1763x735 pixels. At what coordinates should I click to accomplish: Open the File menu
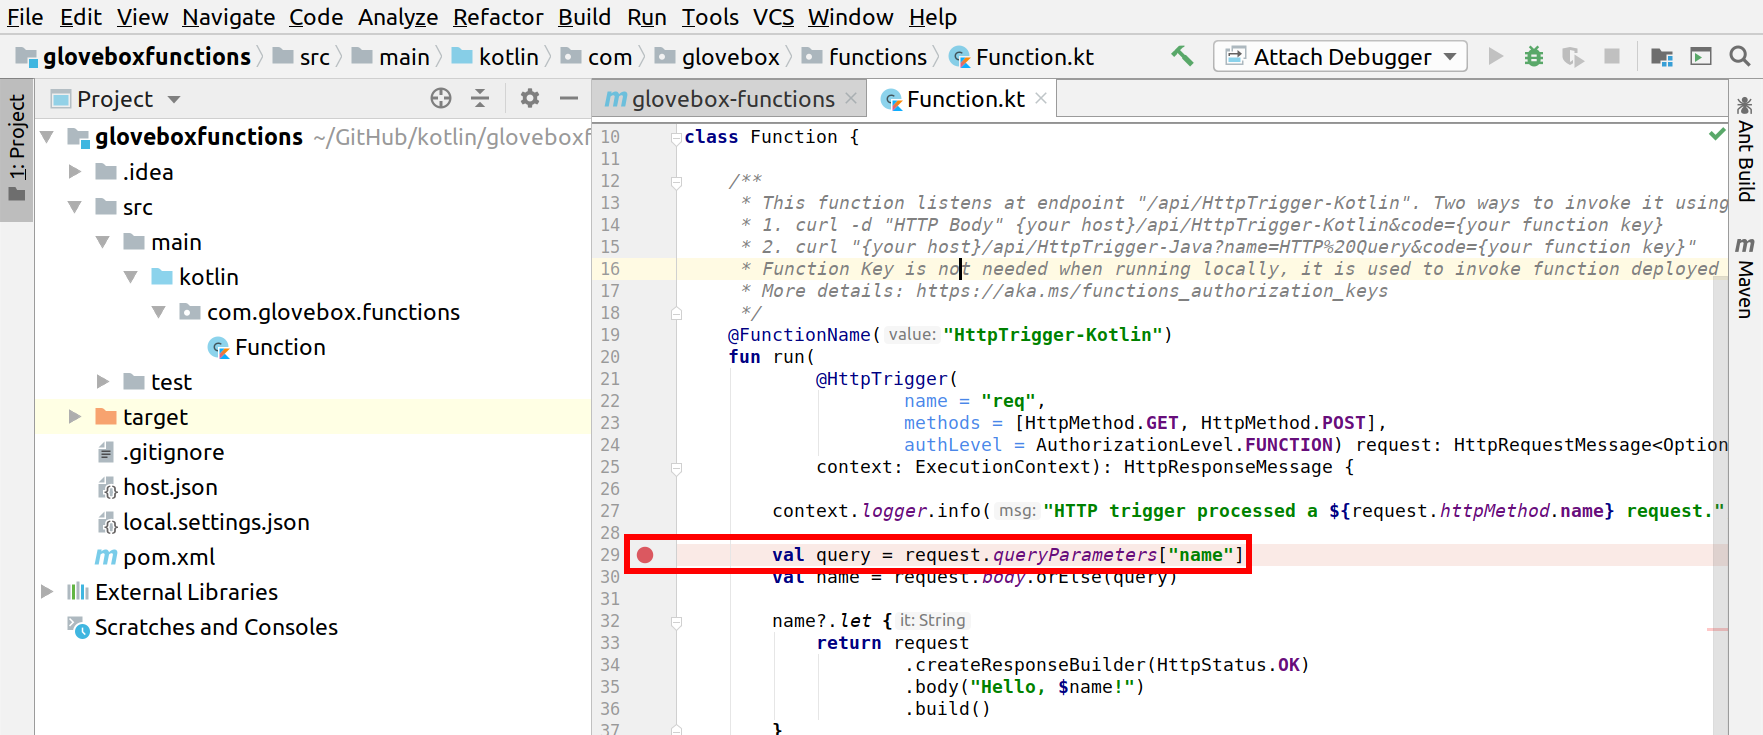pos(25,17)
